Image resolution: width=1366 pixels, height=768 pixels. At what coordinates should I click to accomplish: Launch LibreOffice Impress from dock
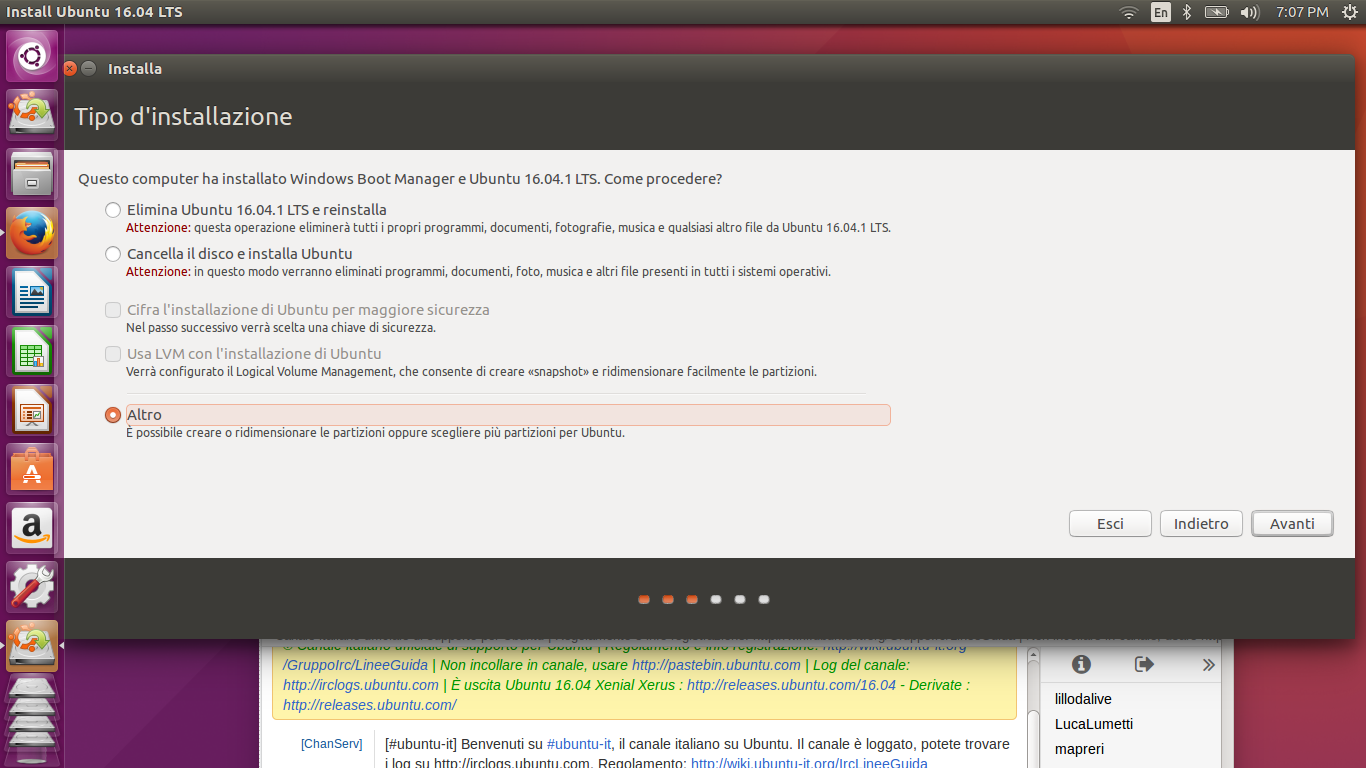point(32,409)
